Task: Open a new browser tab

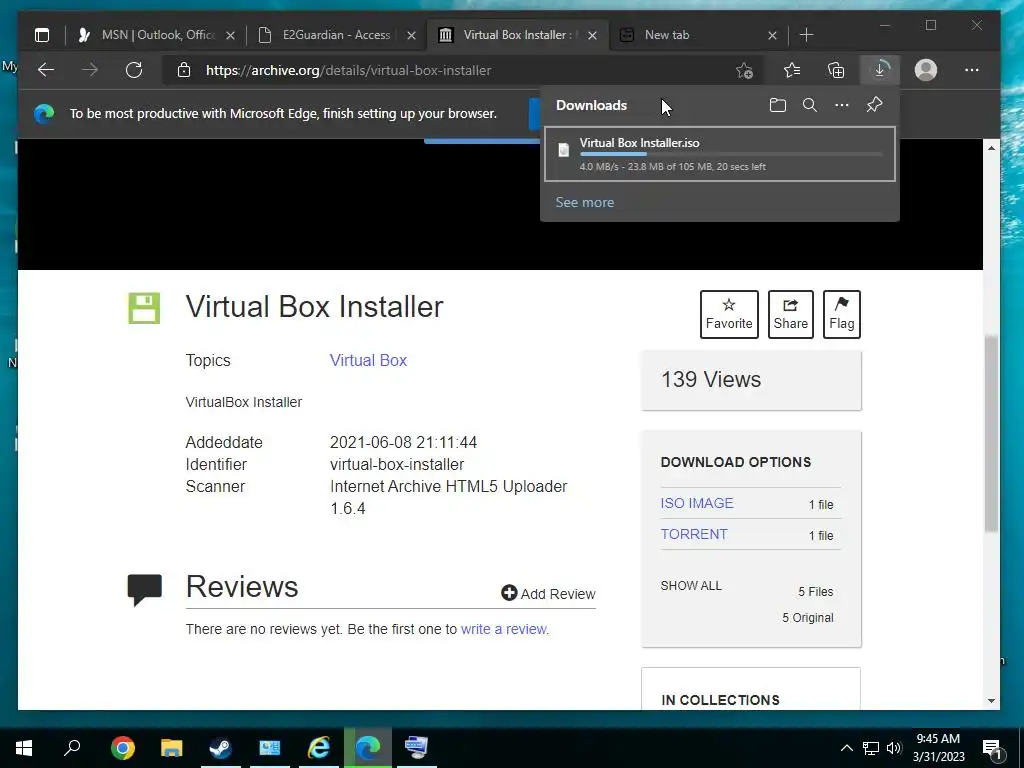Action: 807,35
